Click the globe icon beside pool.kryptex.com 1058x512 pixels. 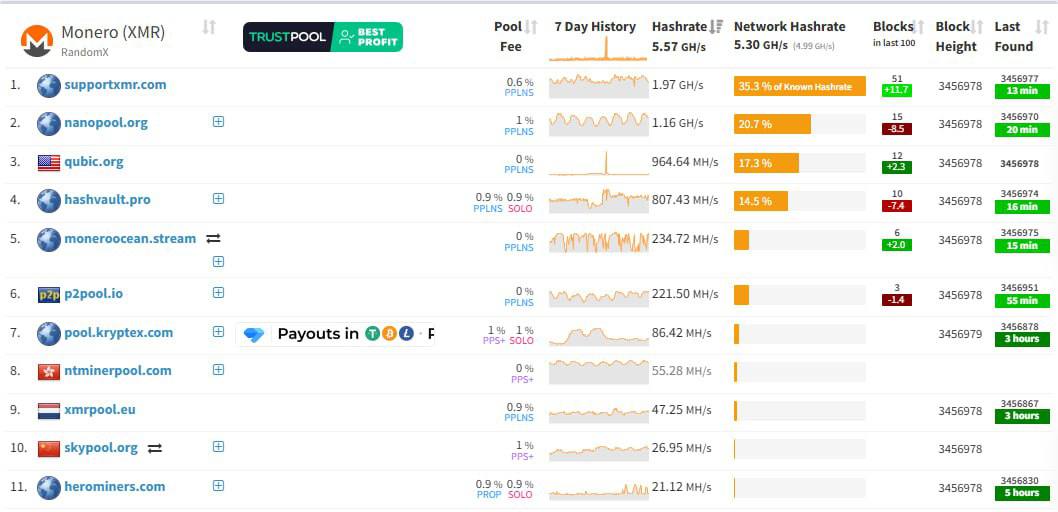(49, 333)
